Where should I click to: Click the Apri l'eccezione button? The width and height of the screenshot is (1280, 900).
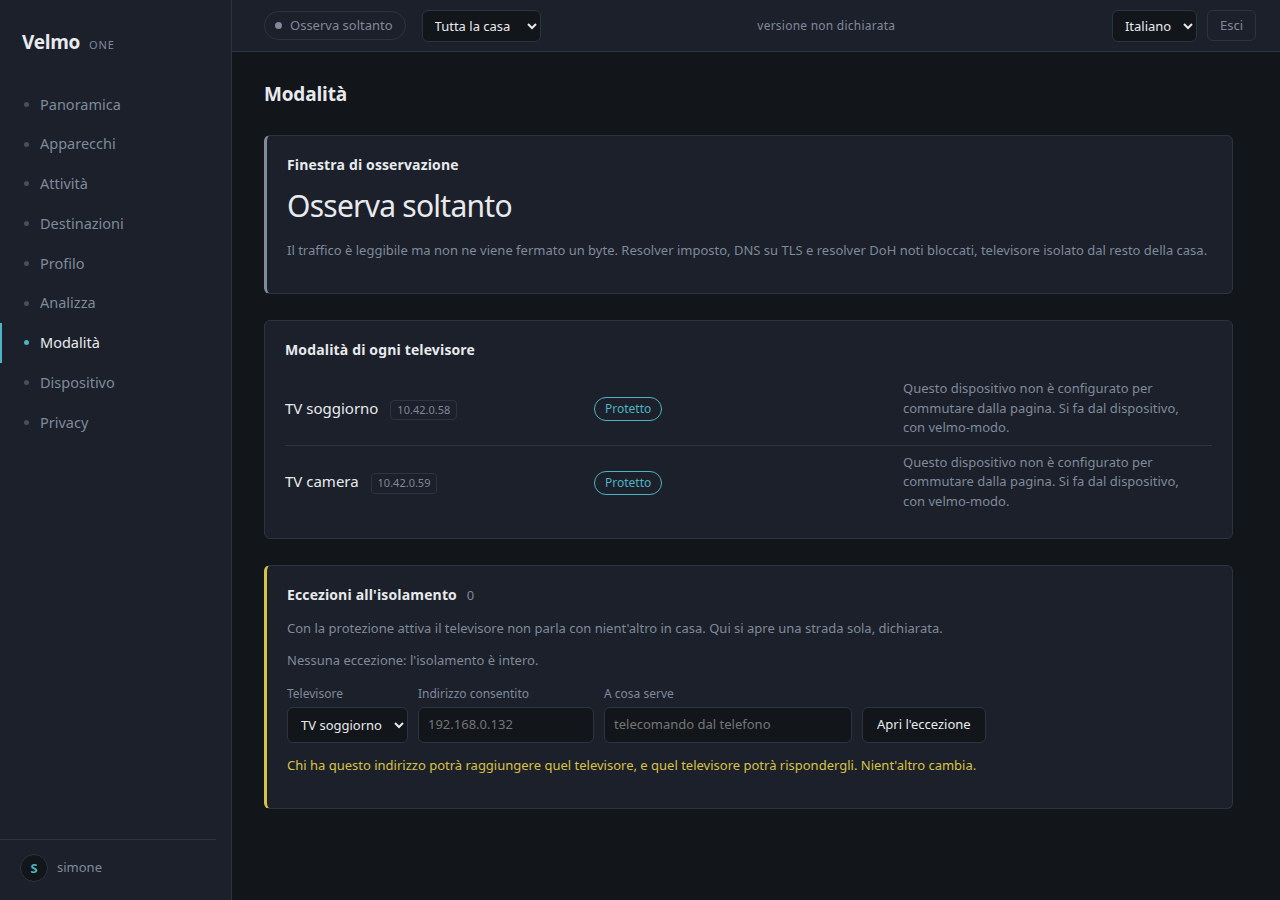point(924,725)
